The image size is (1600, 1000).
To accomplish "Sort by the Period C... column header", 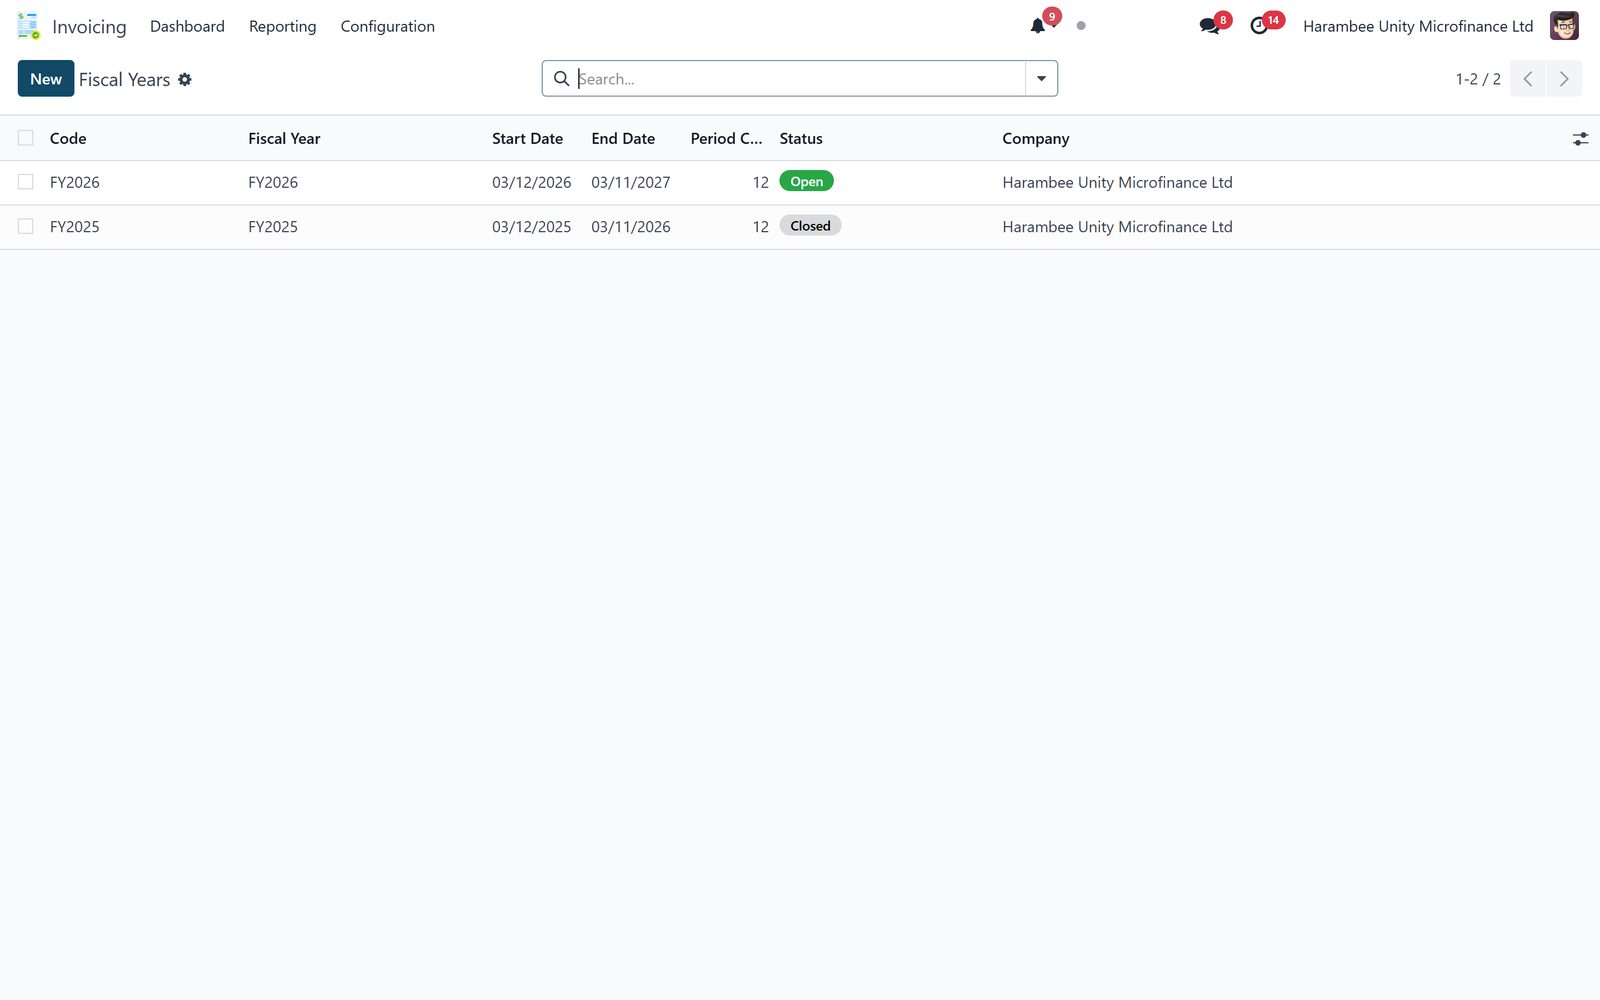I will click(x=726, y=138).
